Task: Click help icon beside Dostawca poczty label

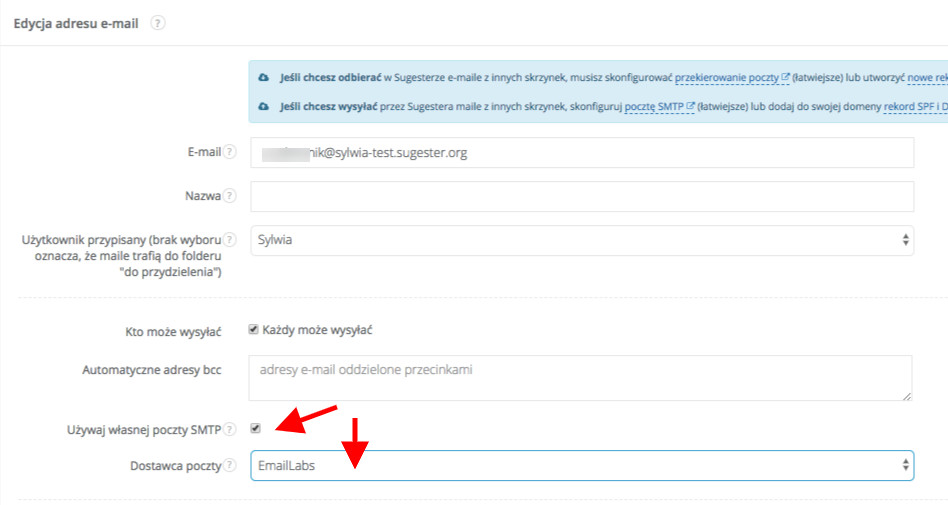Action: (230, 466)
